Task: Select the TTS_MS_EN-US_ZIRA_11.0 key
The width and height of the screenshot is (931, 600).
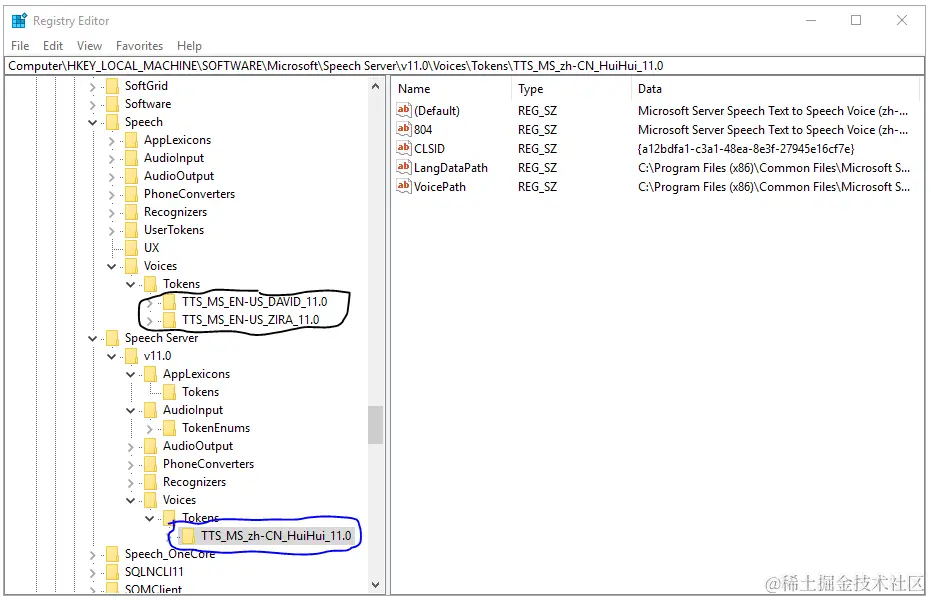Action: click(x=251, y=320)
